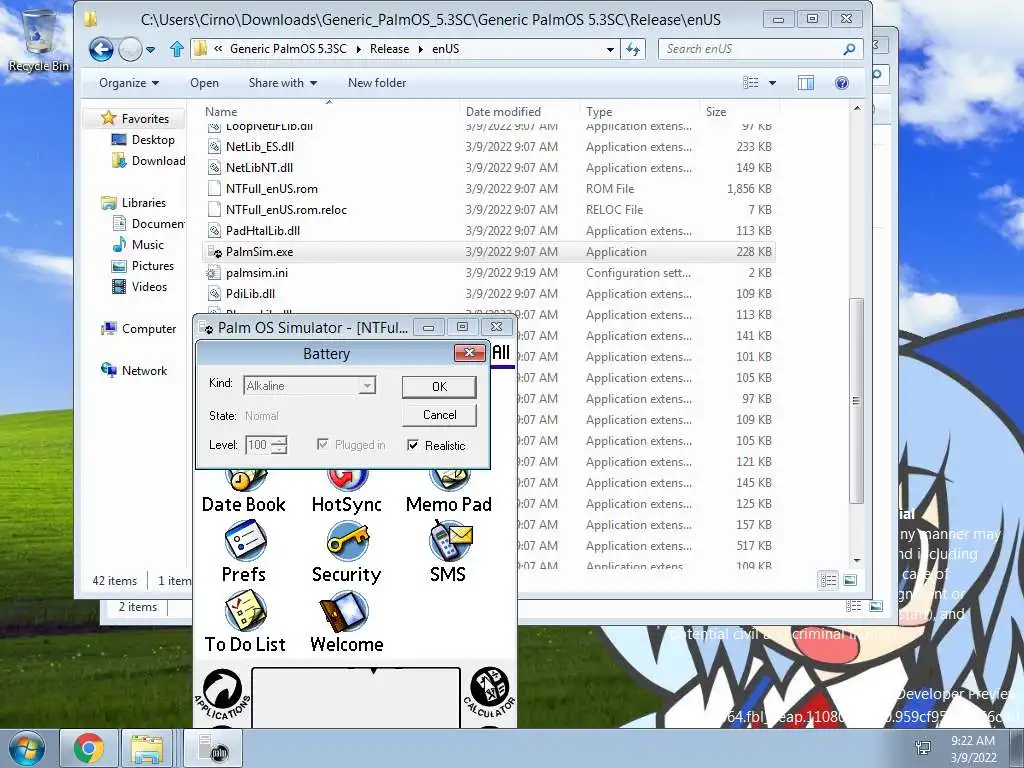Open the address bar history dropdown
This screenshot has height=768, width=1024.
[x=610, y=49]
